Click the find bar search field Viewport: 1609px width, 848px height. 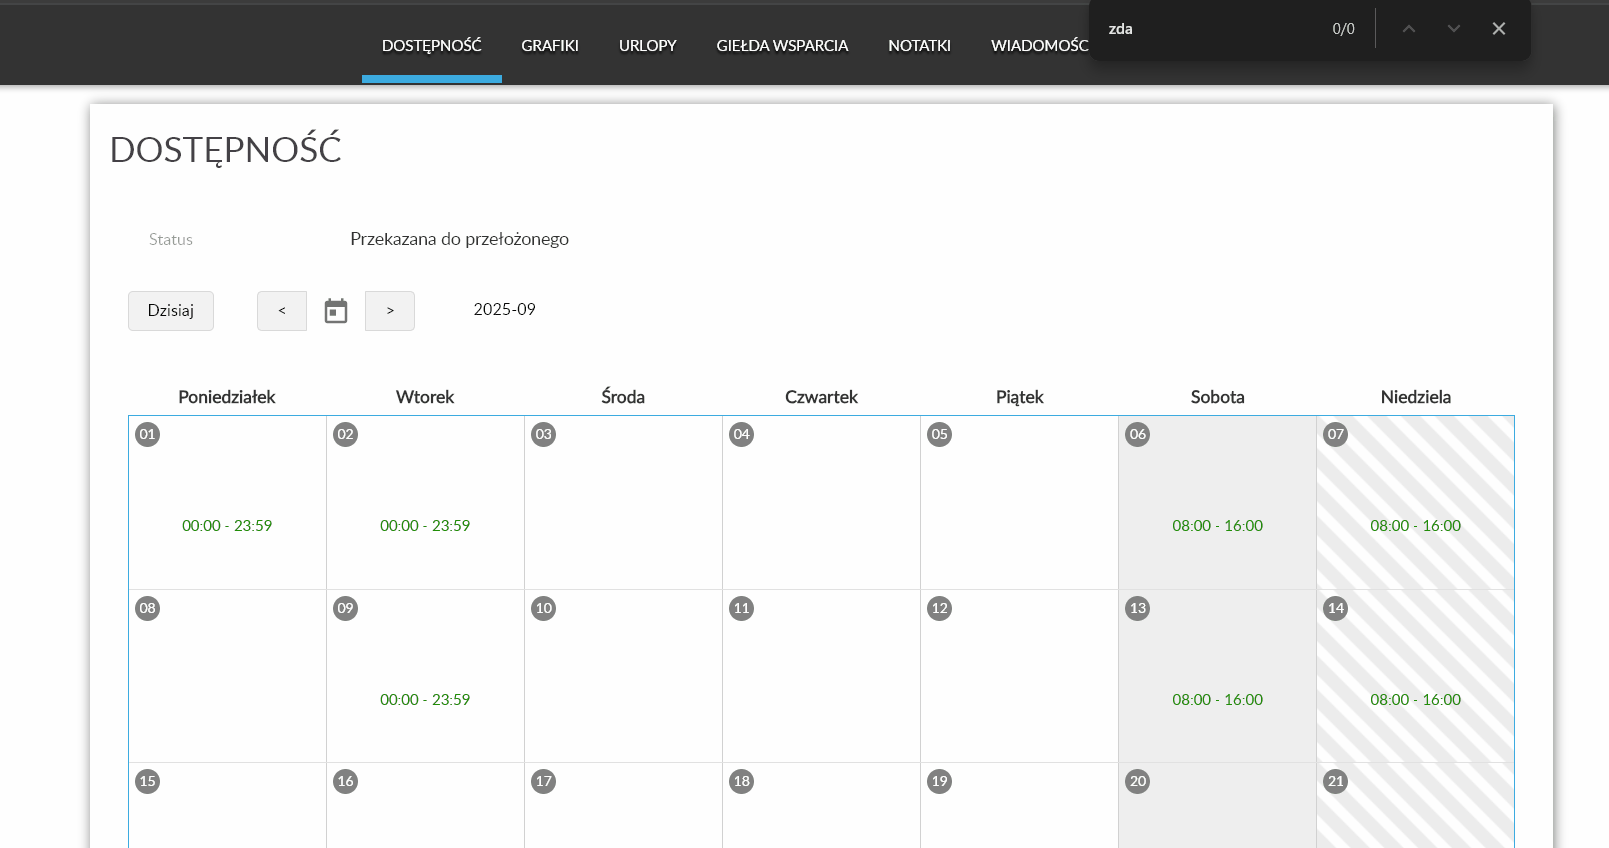coord(1210,29)
